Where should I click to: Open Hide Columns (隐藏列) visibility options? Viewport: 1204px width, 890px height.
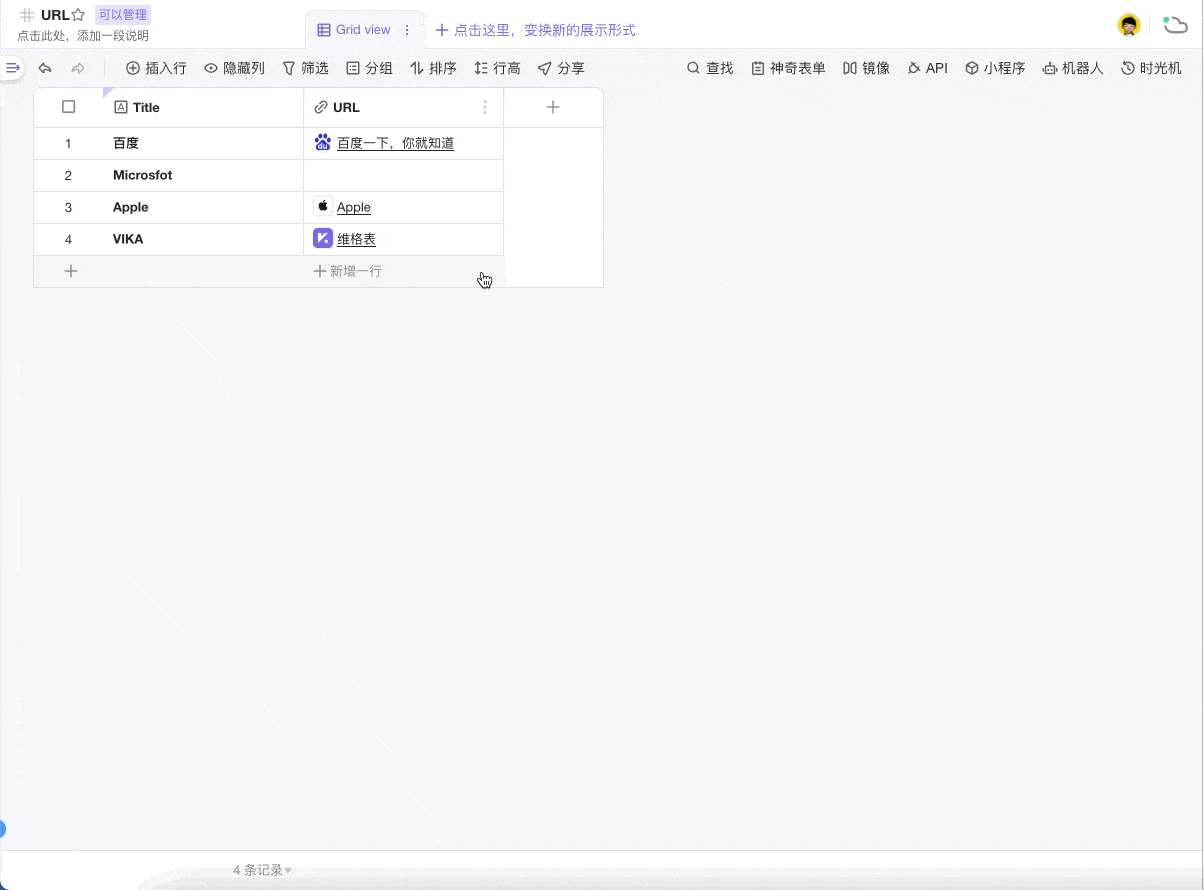coord(234,68)
